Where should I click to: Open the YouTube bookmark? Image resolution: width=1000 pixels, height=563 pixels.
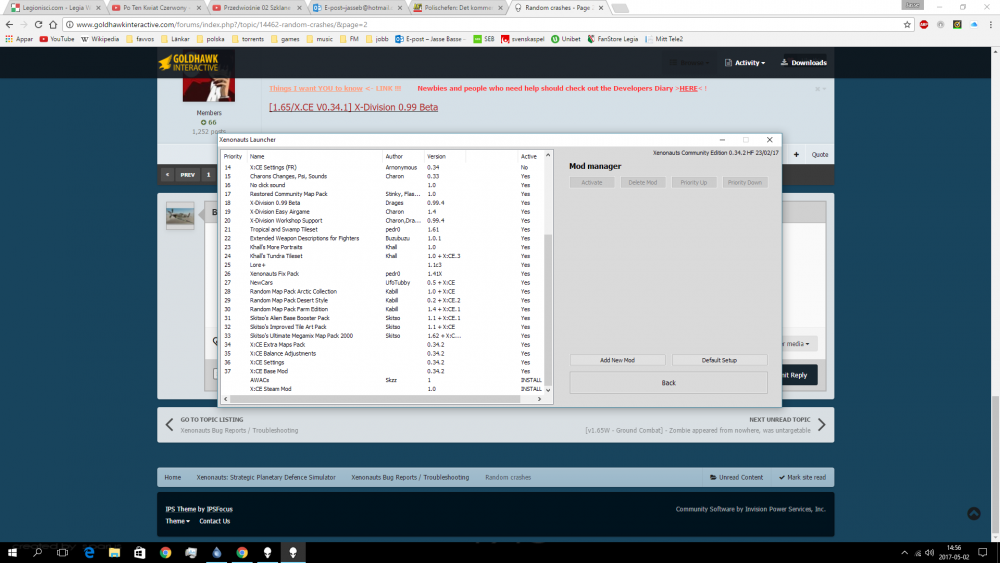[57, 39]
